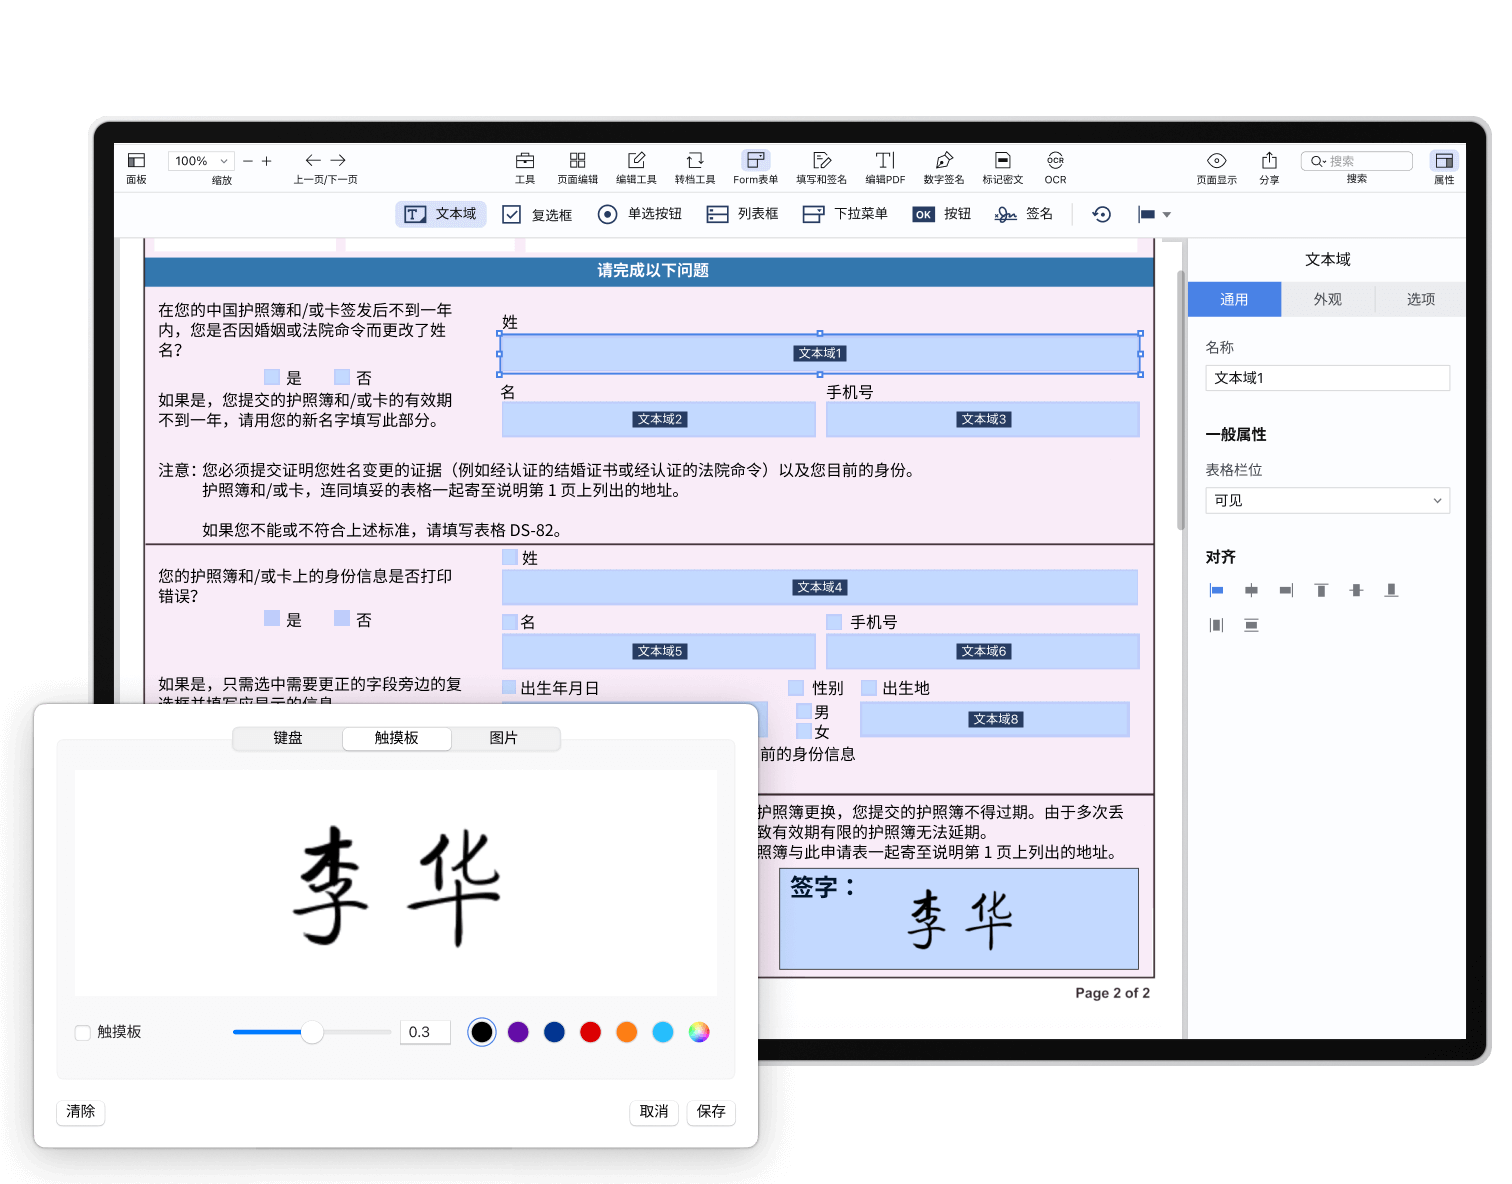Select the 触摸板 signature tab

(397, 738)
